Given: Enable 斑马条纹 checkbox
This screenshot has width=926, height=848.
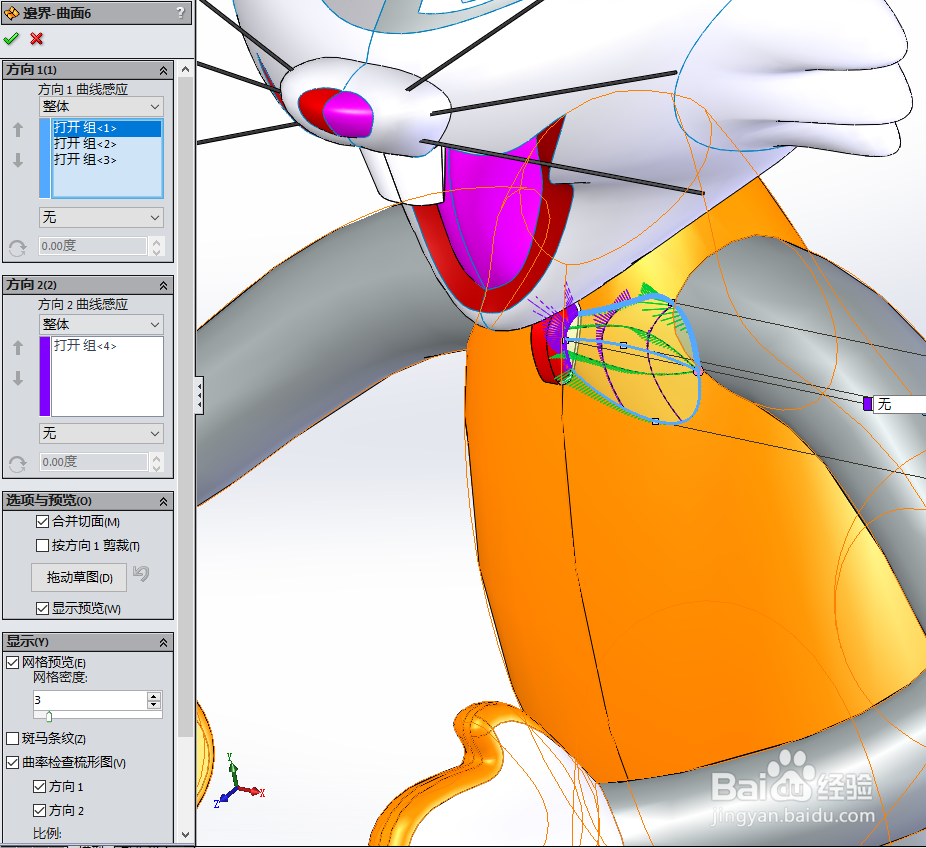Looking at the screenshot, I should [12, 738].
